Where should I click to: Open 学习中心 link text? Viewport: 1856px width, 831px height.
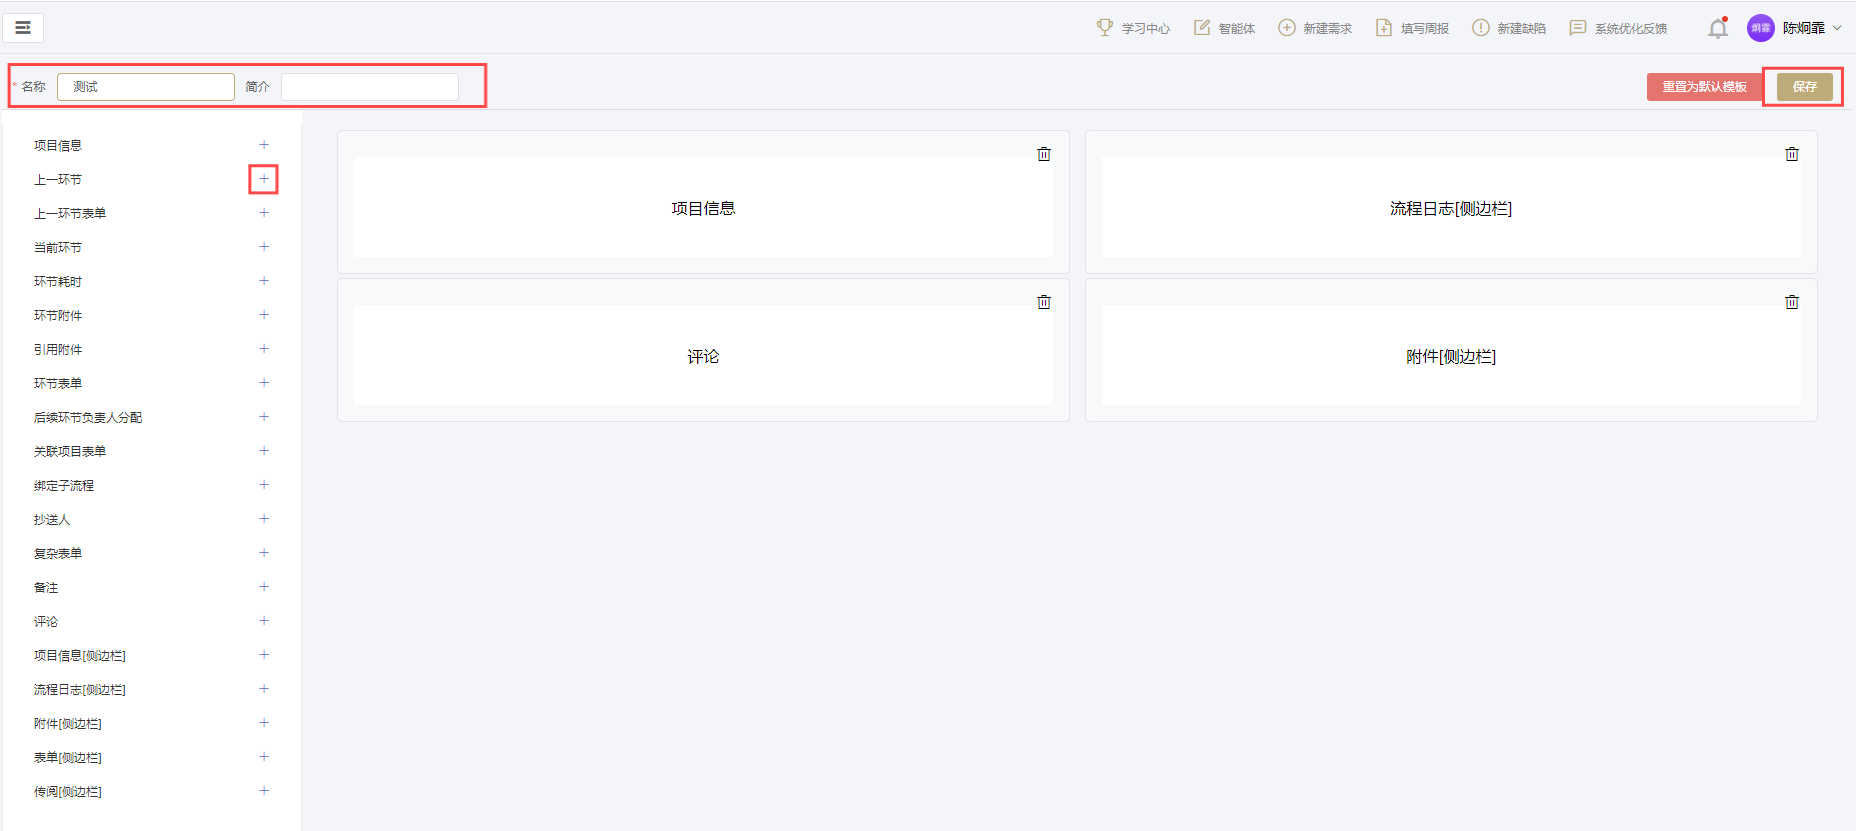pos(1145,29)
